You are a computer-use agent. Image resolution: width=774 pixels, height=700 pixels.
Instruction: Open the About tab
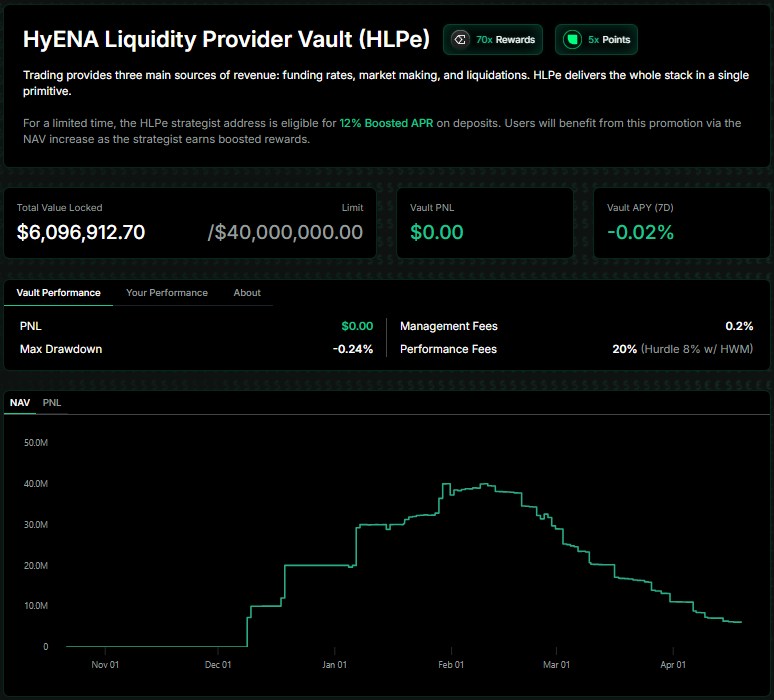[247, 293]
